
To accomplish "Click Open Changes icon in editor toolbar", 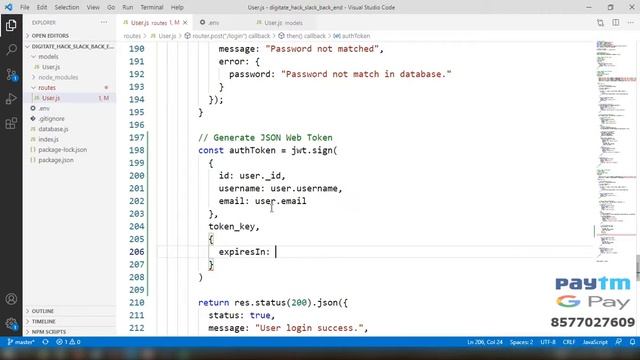I will (600, 23).
